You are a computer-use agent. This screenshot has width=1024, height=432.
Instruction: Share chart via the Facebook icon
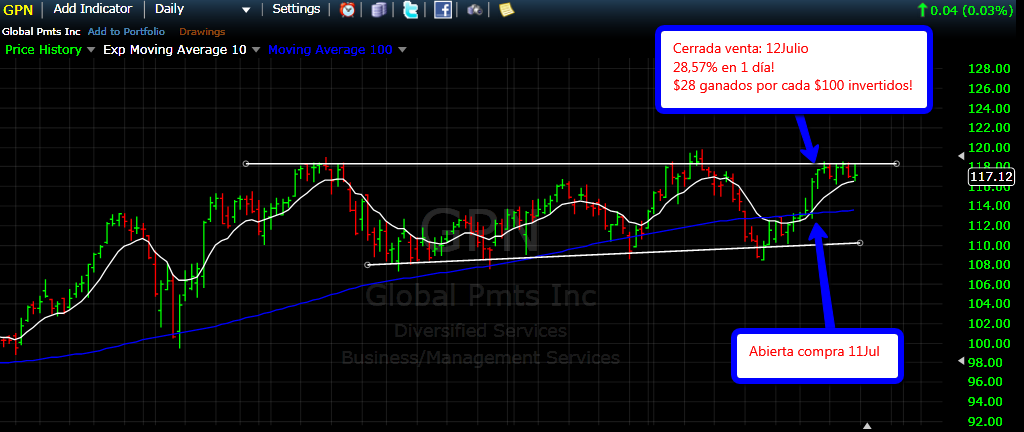tap(442, 10)
